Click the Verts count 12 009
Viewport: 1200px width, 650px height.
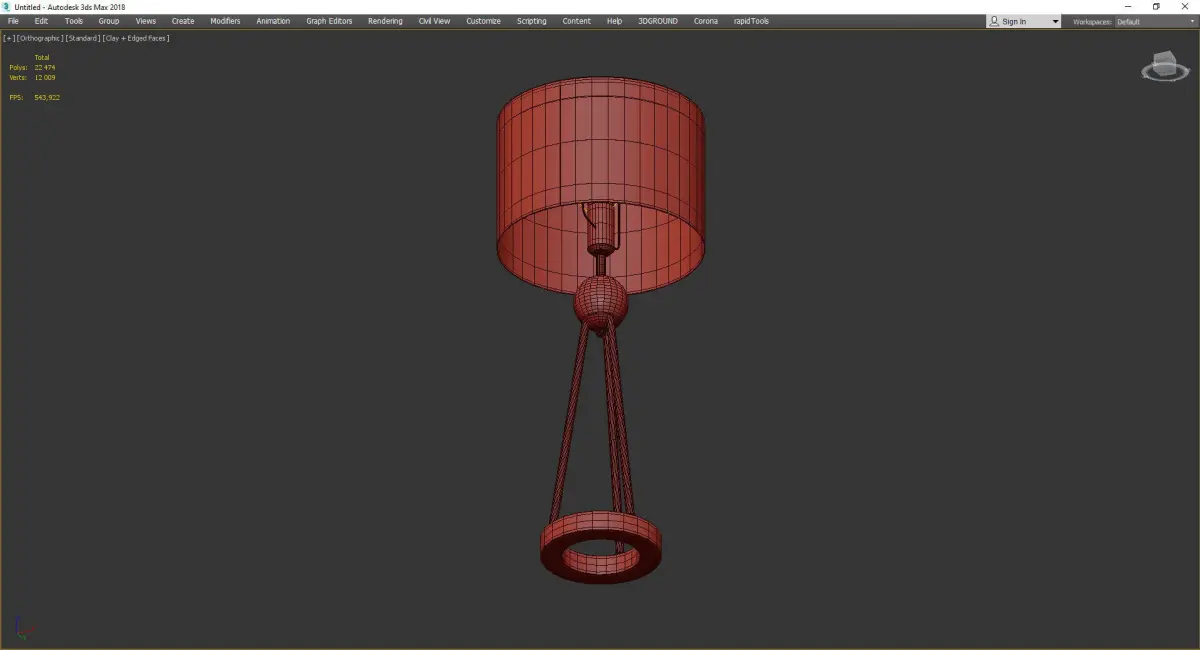point(45,77)
